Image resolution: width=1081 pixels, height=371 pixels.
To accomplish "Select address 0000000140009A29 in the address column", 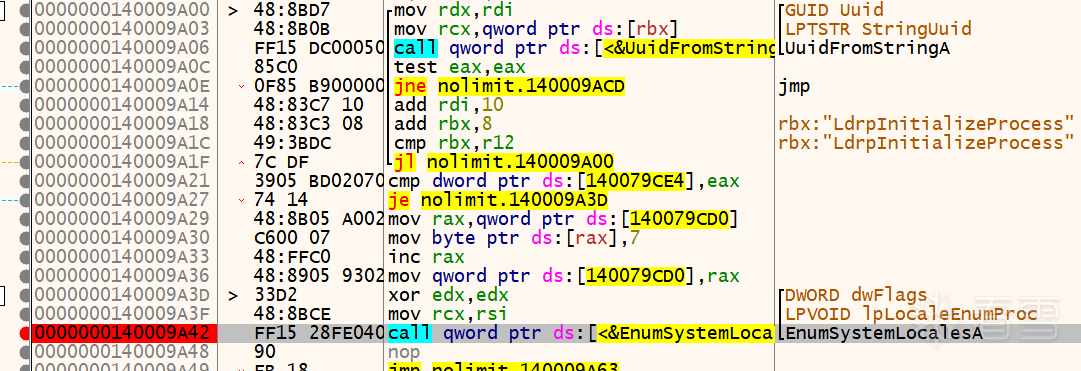I will (x=122, y=219).
